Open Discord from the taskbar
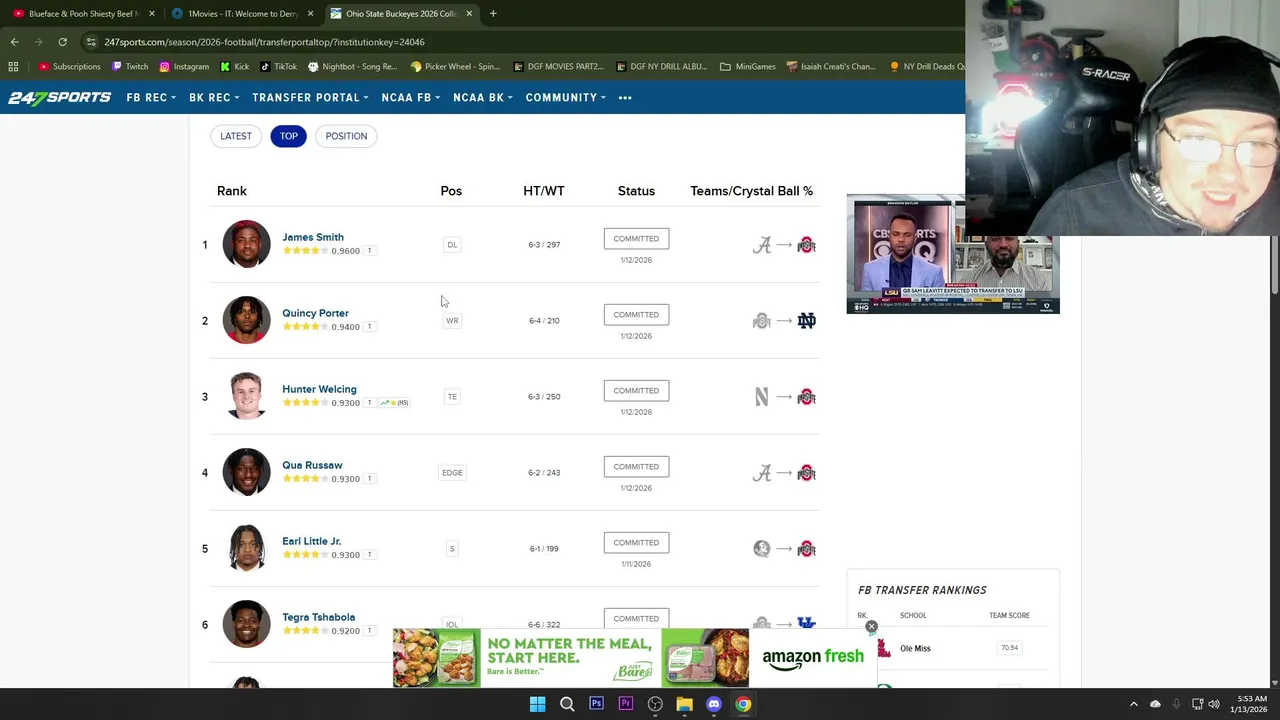 713,704
